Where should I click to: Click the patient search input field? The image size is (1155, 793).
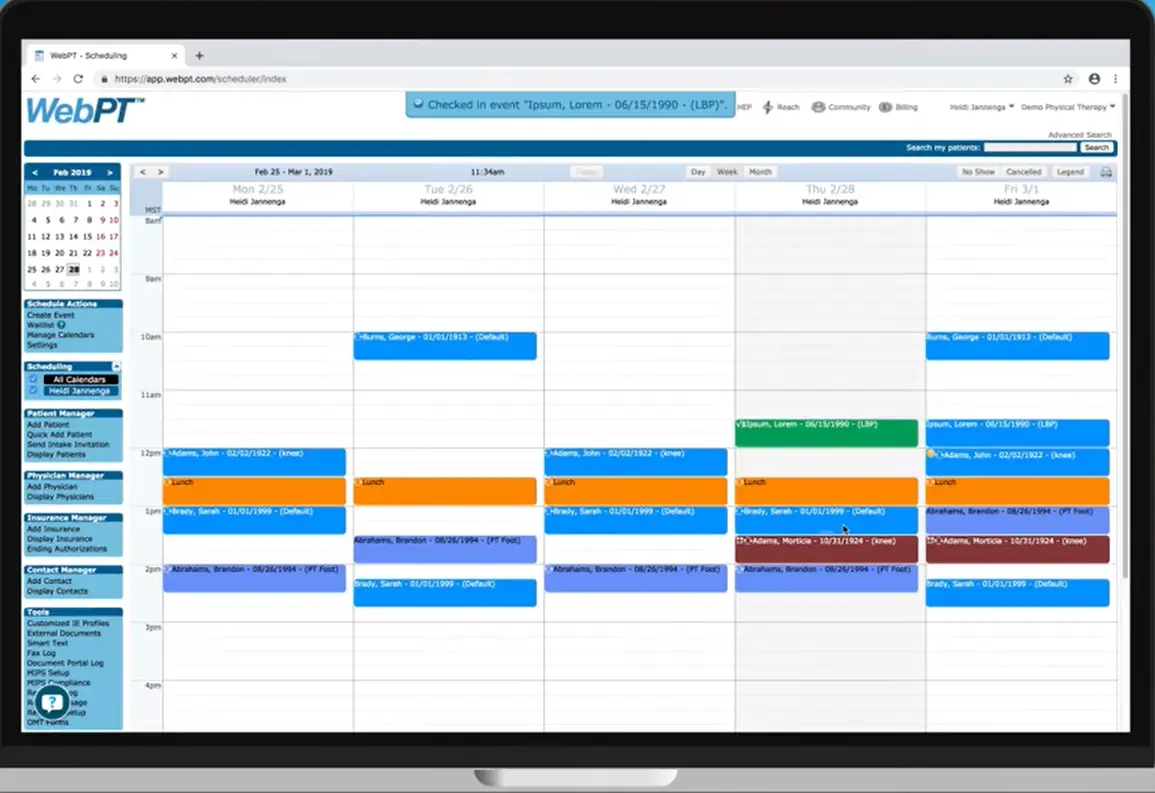(x=1030, y=146)
